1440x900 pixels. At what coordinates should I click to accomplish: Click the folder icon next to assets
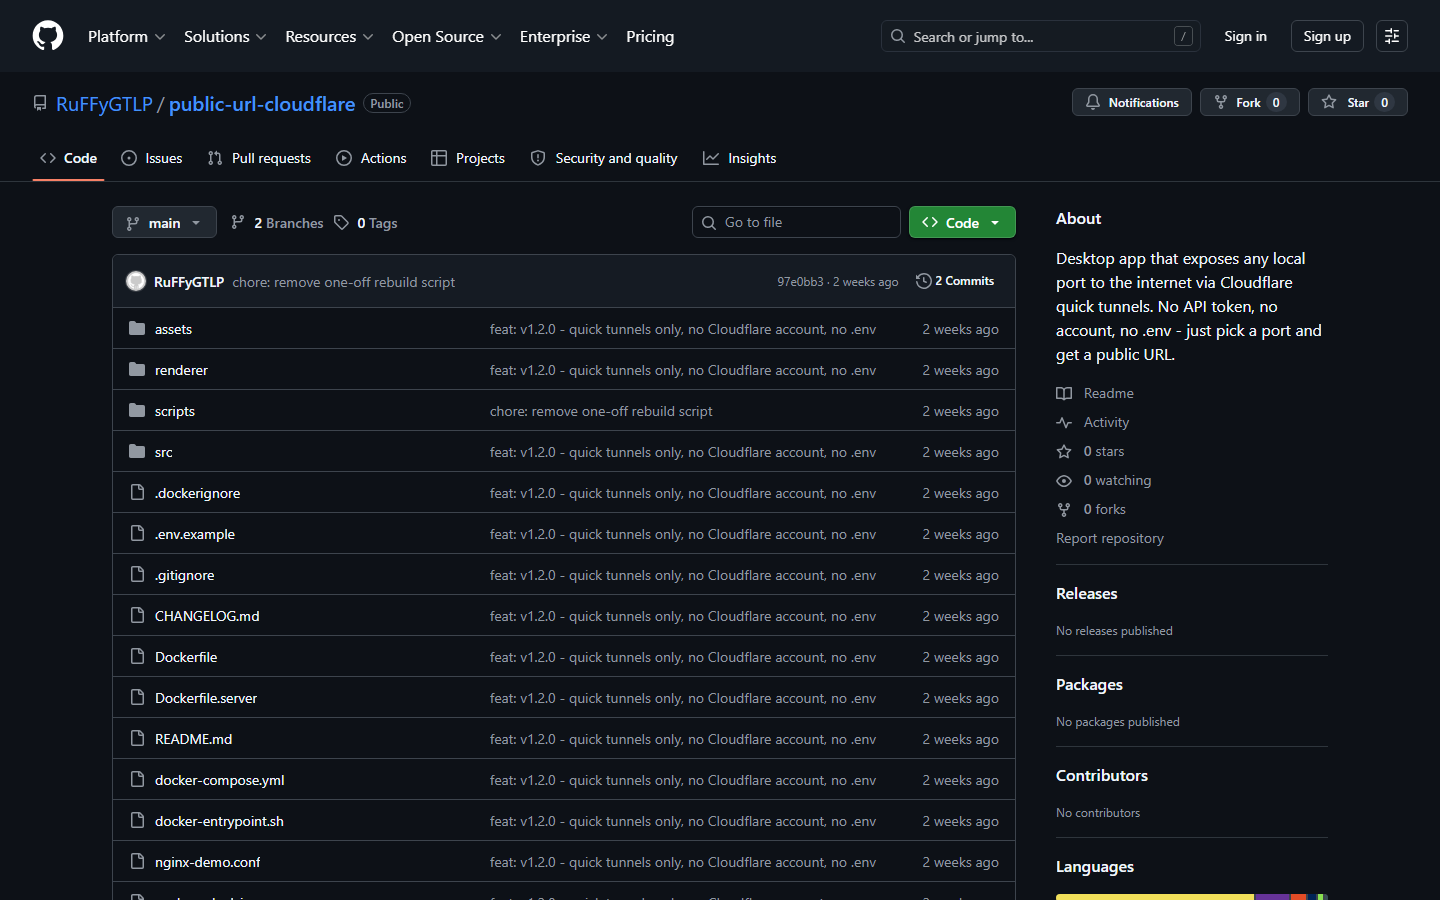pos(137,329)
